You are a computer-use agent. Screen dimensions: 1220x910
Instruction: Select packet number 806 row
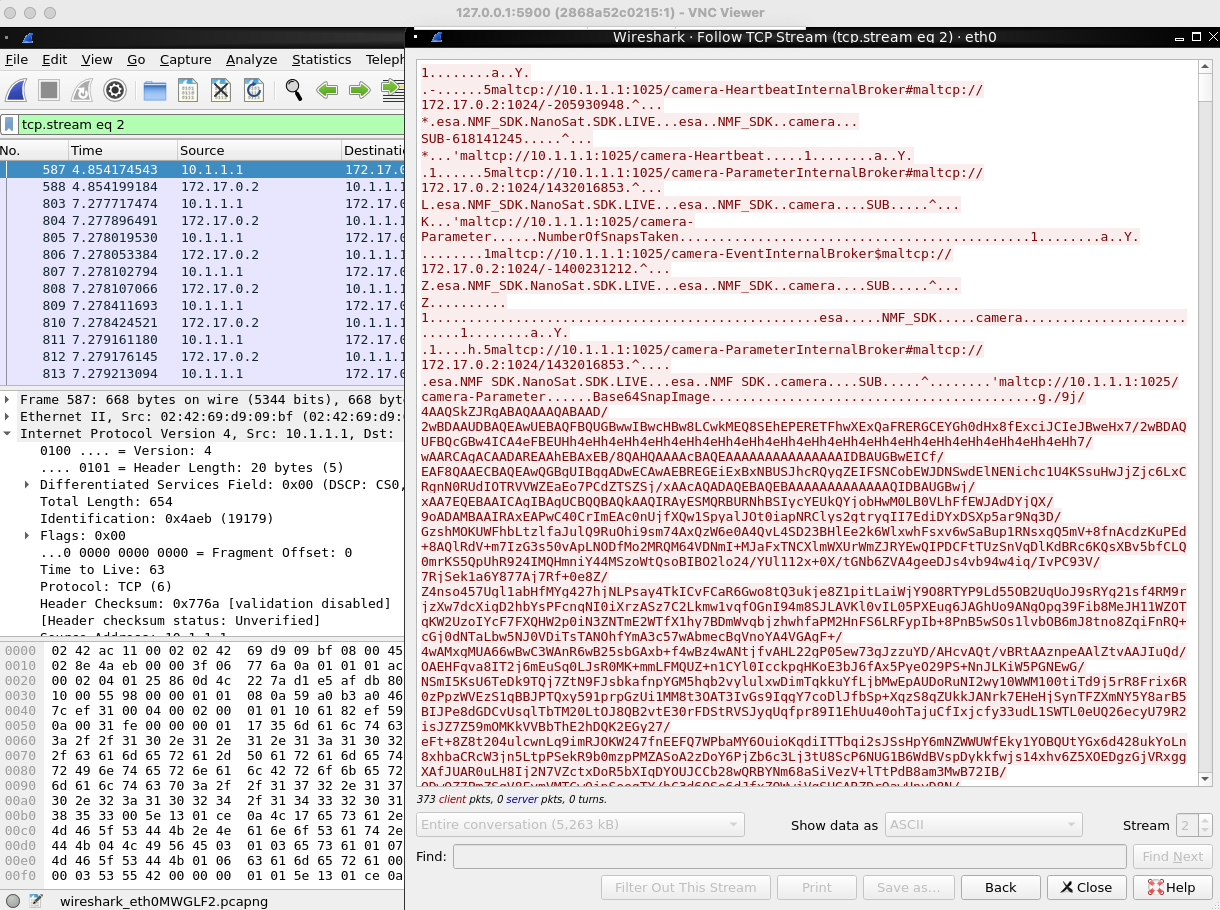pos(202,255)
